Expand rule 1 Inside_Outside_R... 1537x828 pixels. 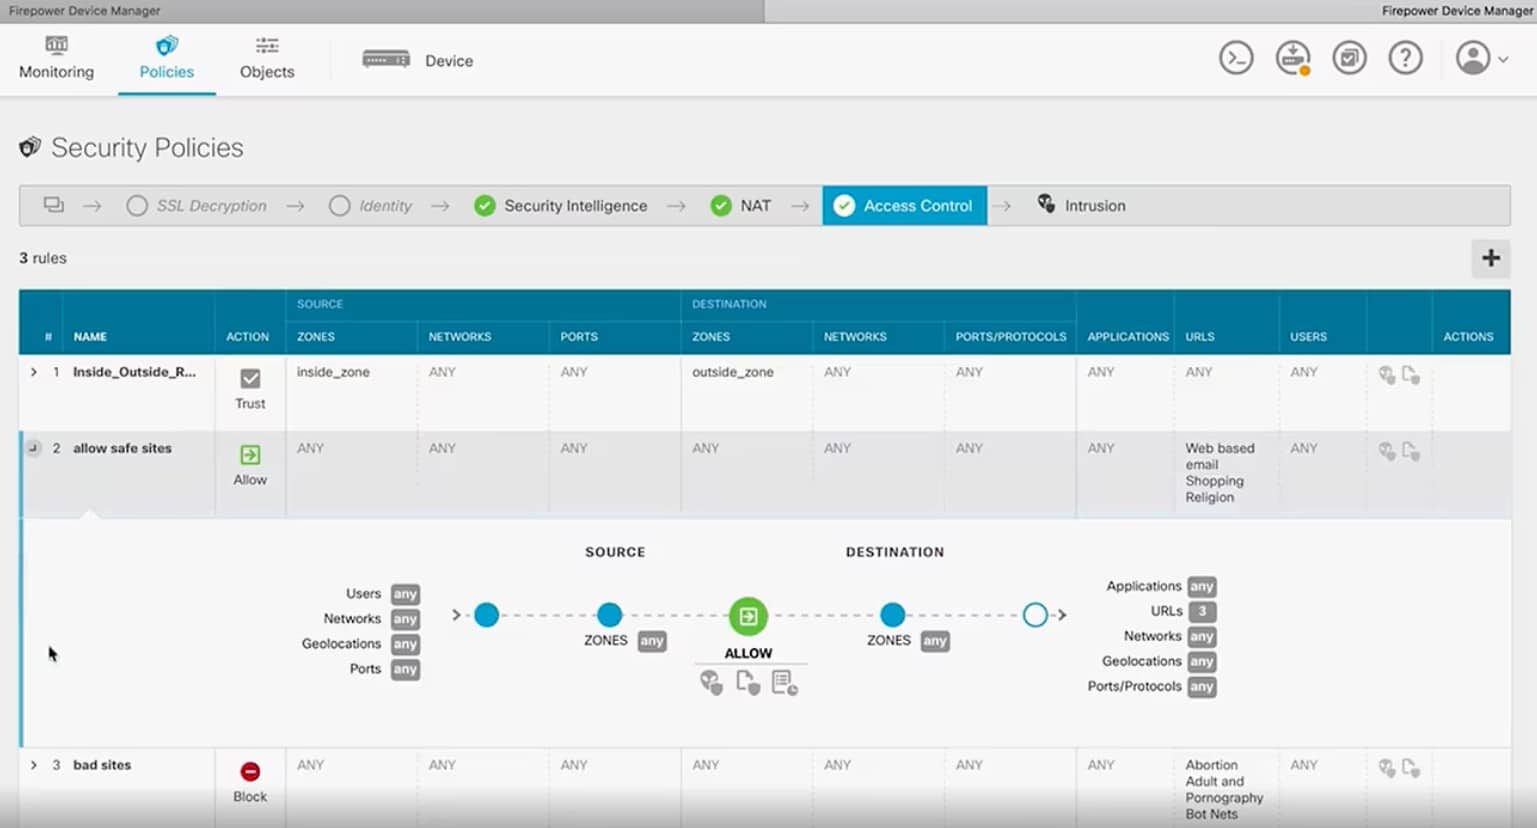[x=33, y=372]
